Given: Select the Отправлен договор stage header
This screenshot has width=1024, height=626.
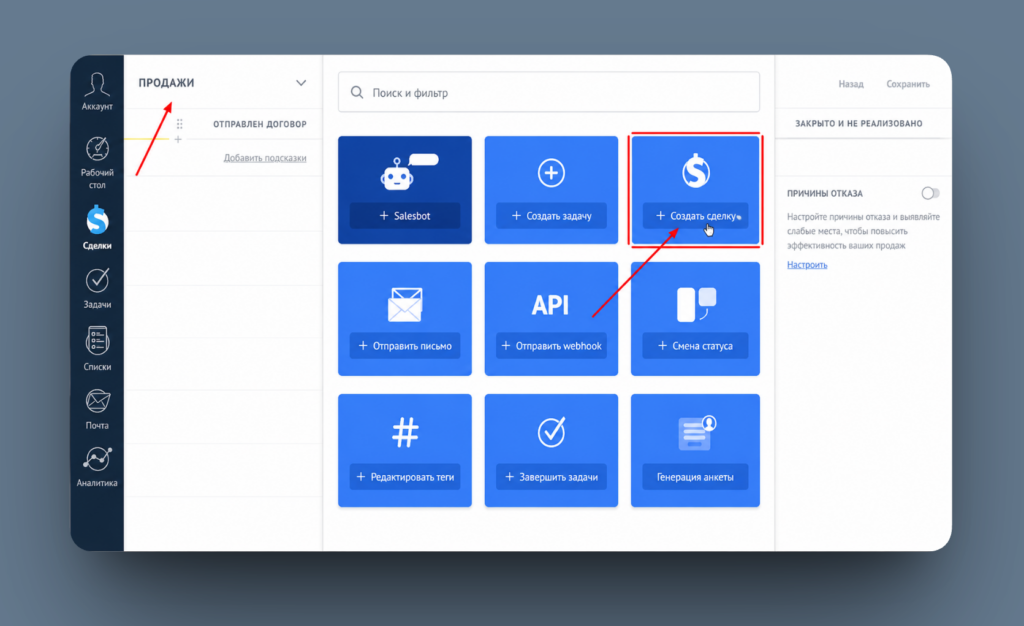Looking at the screenshot, I should pyautogui.click(x=259, y=124).
